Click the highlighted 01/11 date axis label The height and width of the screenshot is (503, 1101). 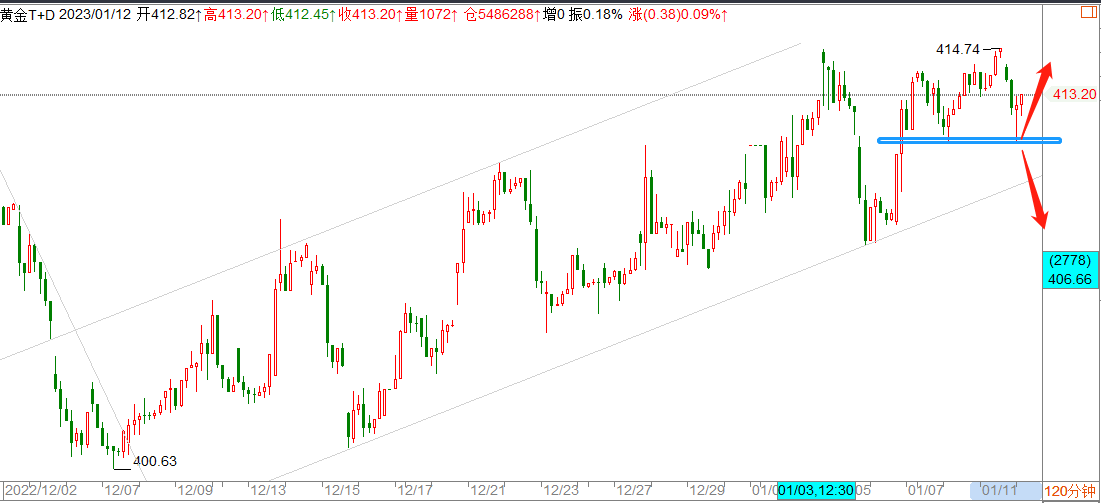pos(998,490)
